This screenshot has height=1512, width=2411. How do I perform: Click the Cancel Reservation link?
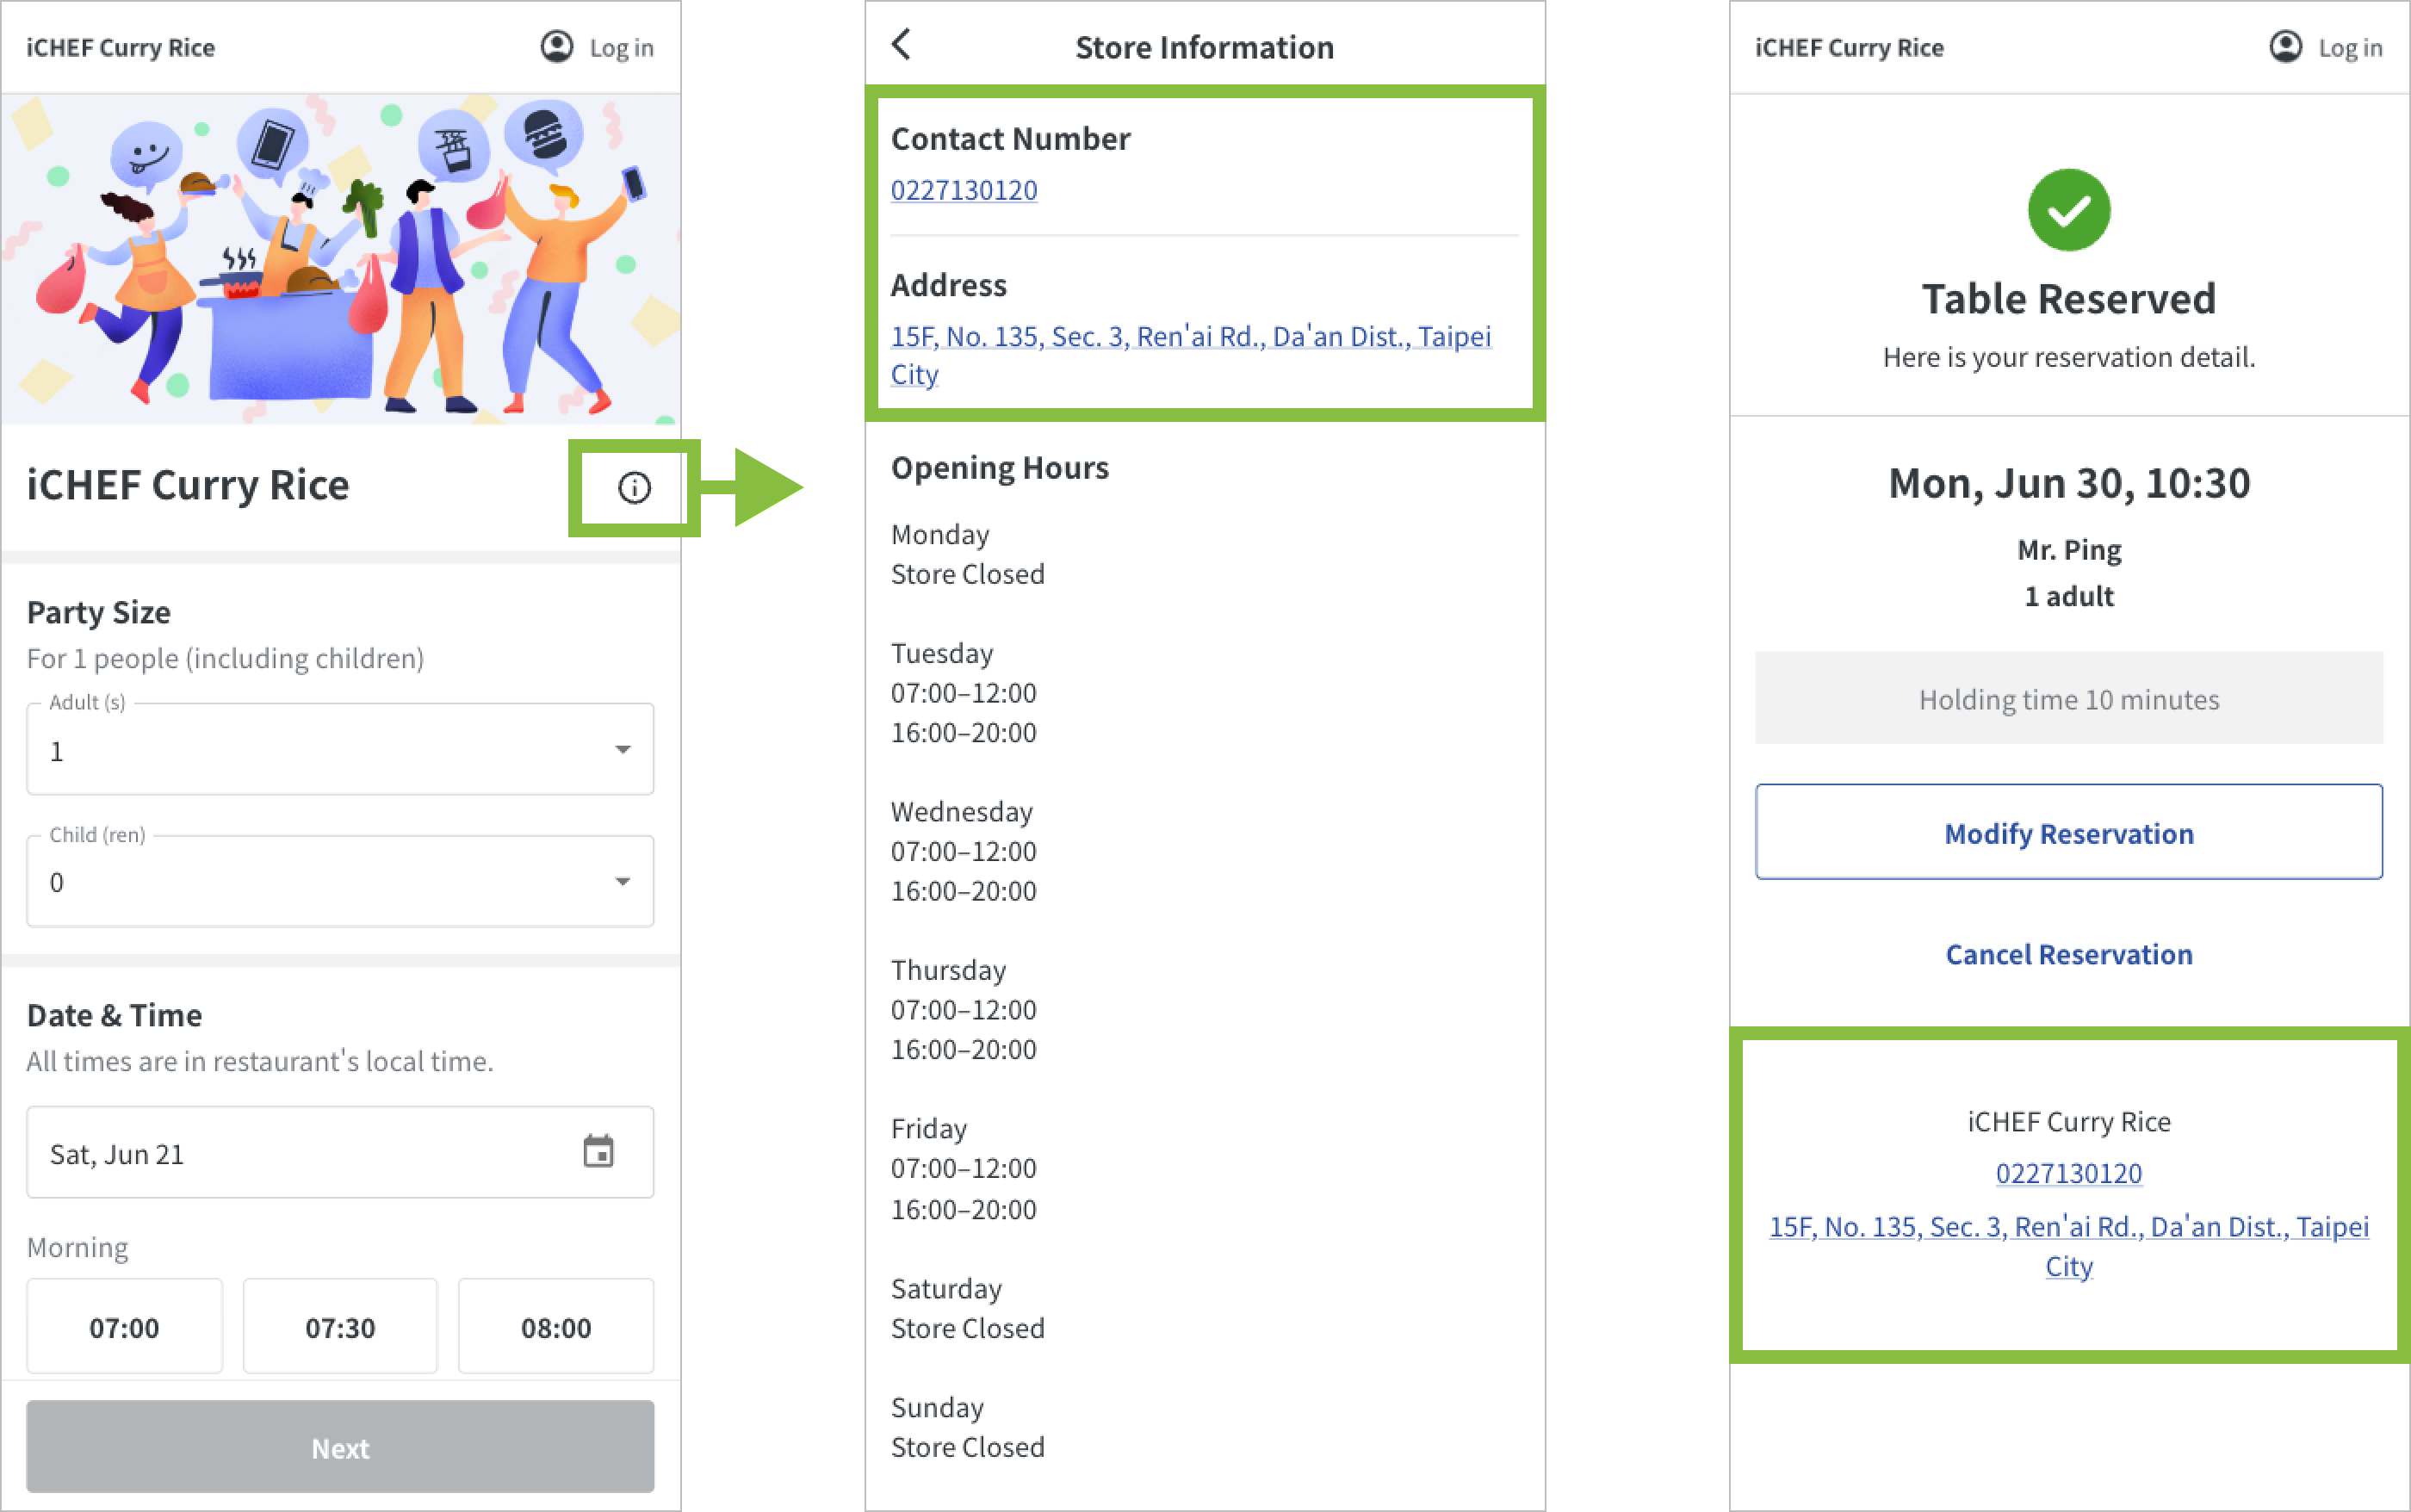pyautogui.click(x=2068, y=954)
